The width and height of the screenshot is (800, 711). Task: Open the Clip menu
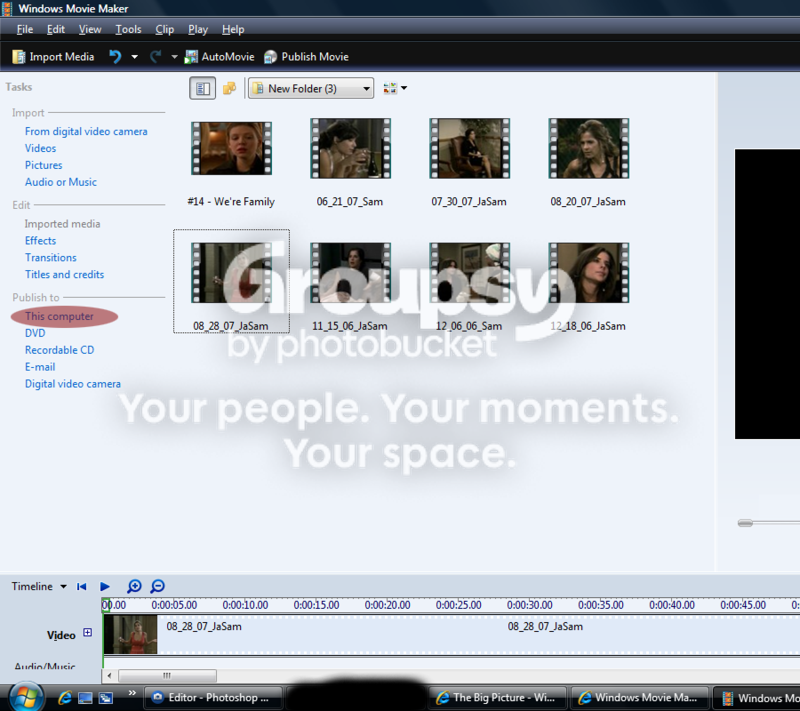coord(164,30)
